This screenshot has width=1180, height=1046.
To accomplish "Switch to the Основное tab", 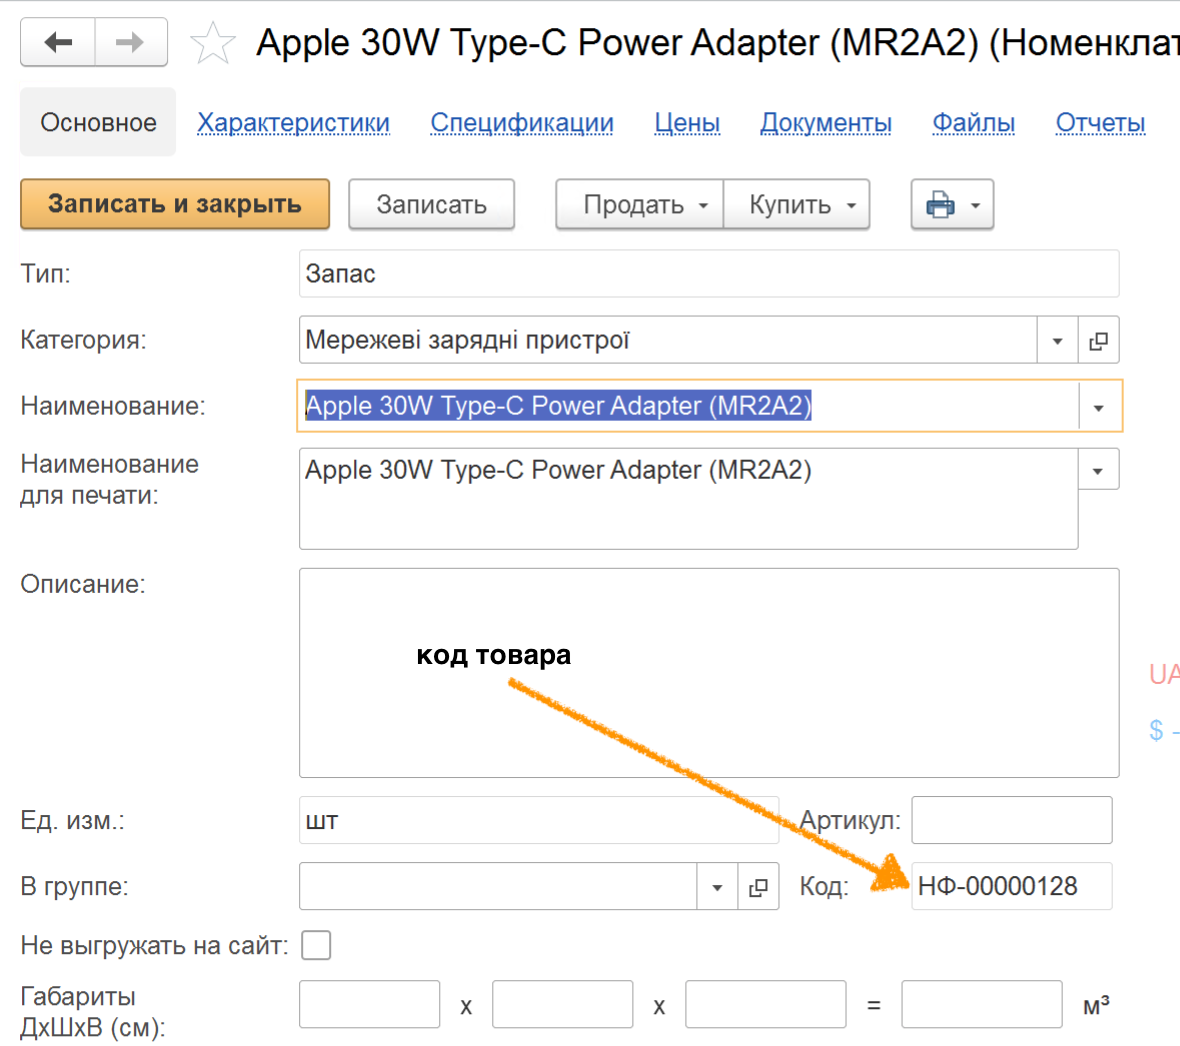I will (98, 122).
